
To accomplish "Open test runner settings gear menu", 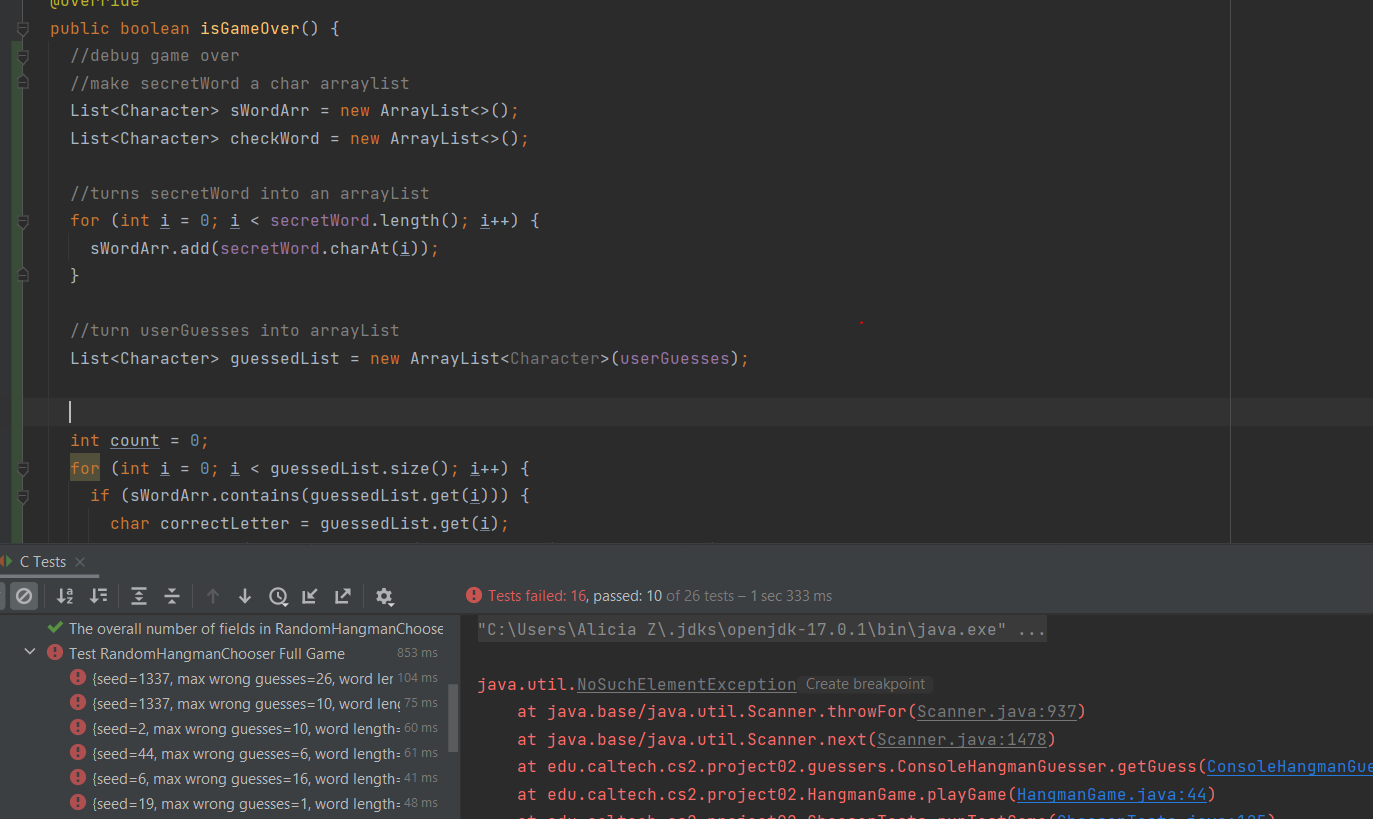I will click(x=384, y=596).
